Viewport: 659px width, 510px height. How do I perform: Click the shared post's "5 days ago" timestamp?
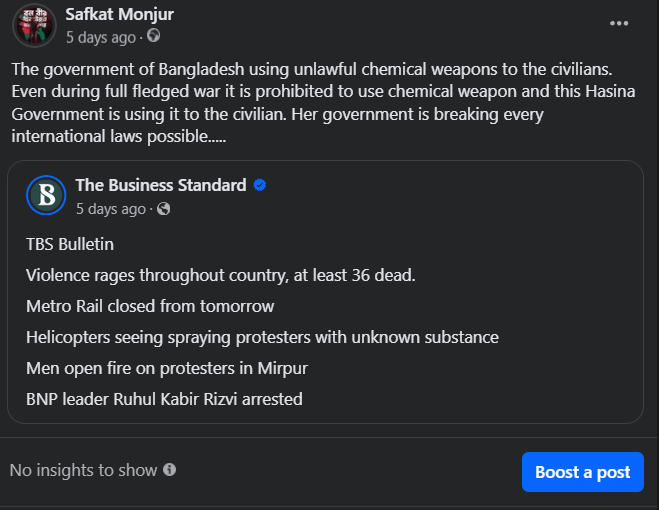110,209
